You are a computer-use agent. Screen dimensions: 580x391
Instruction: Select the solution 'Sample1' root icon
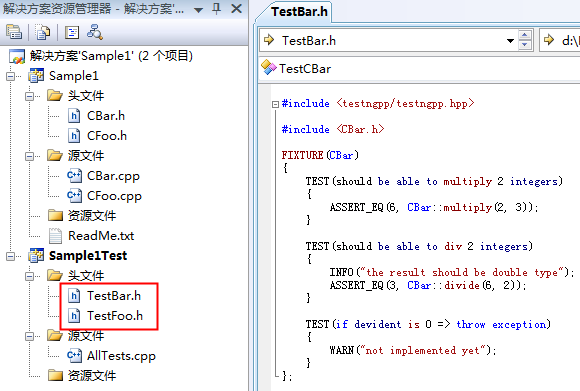pyautogui.click(x=17, y=56)
